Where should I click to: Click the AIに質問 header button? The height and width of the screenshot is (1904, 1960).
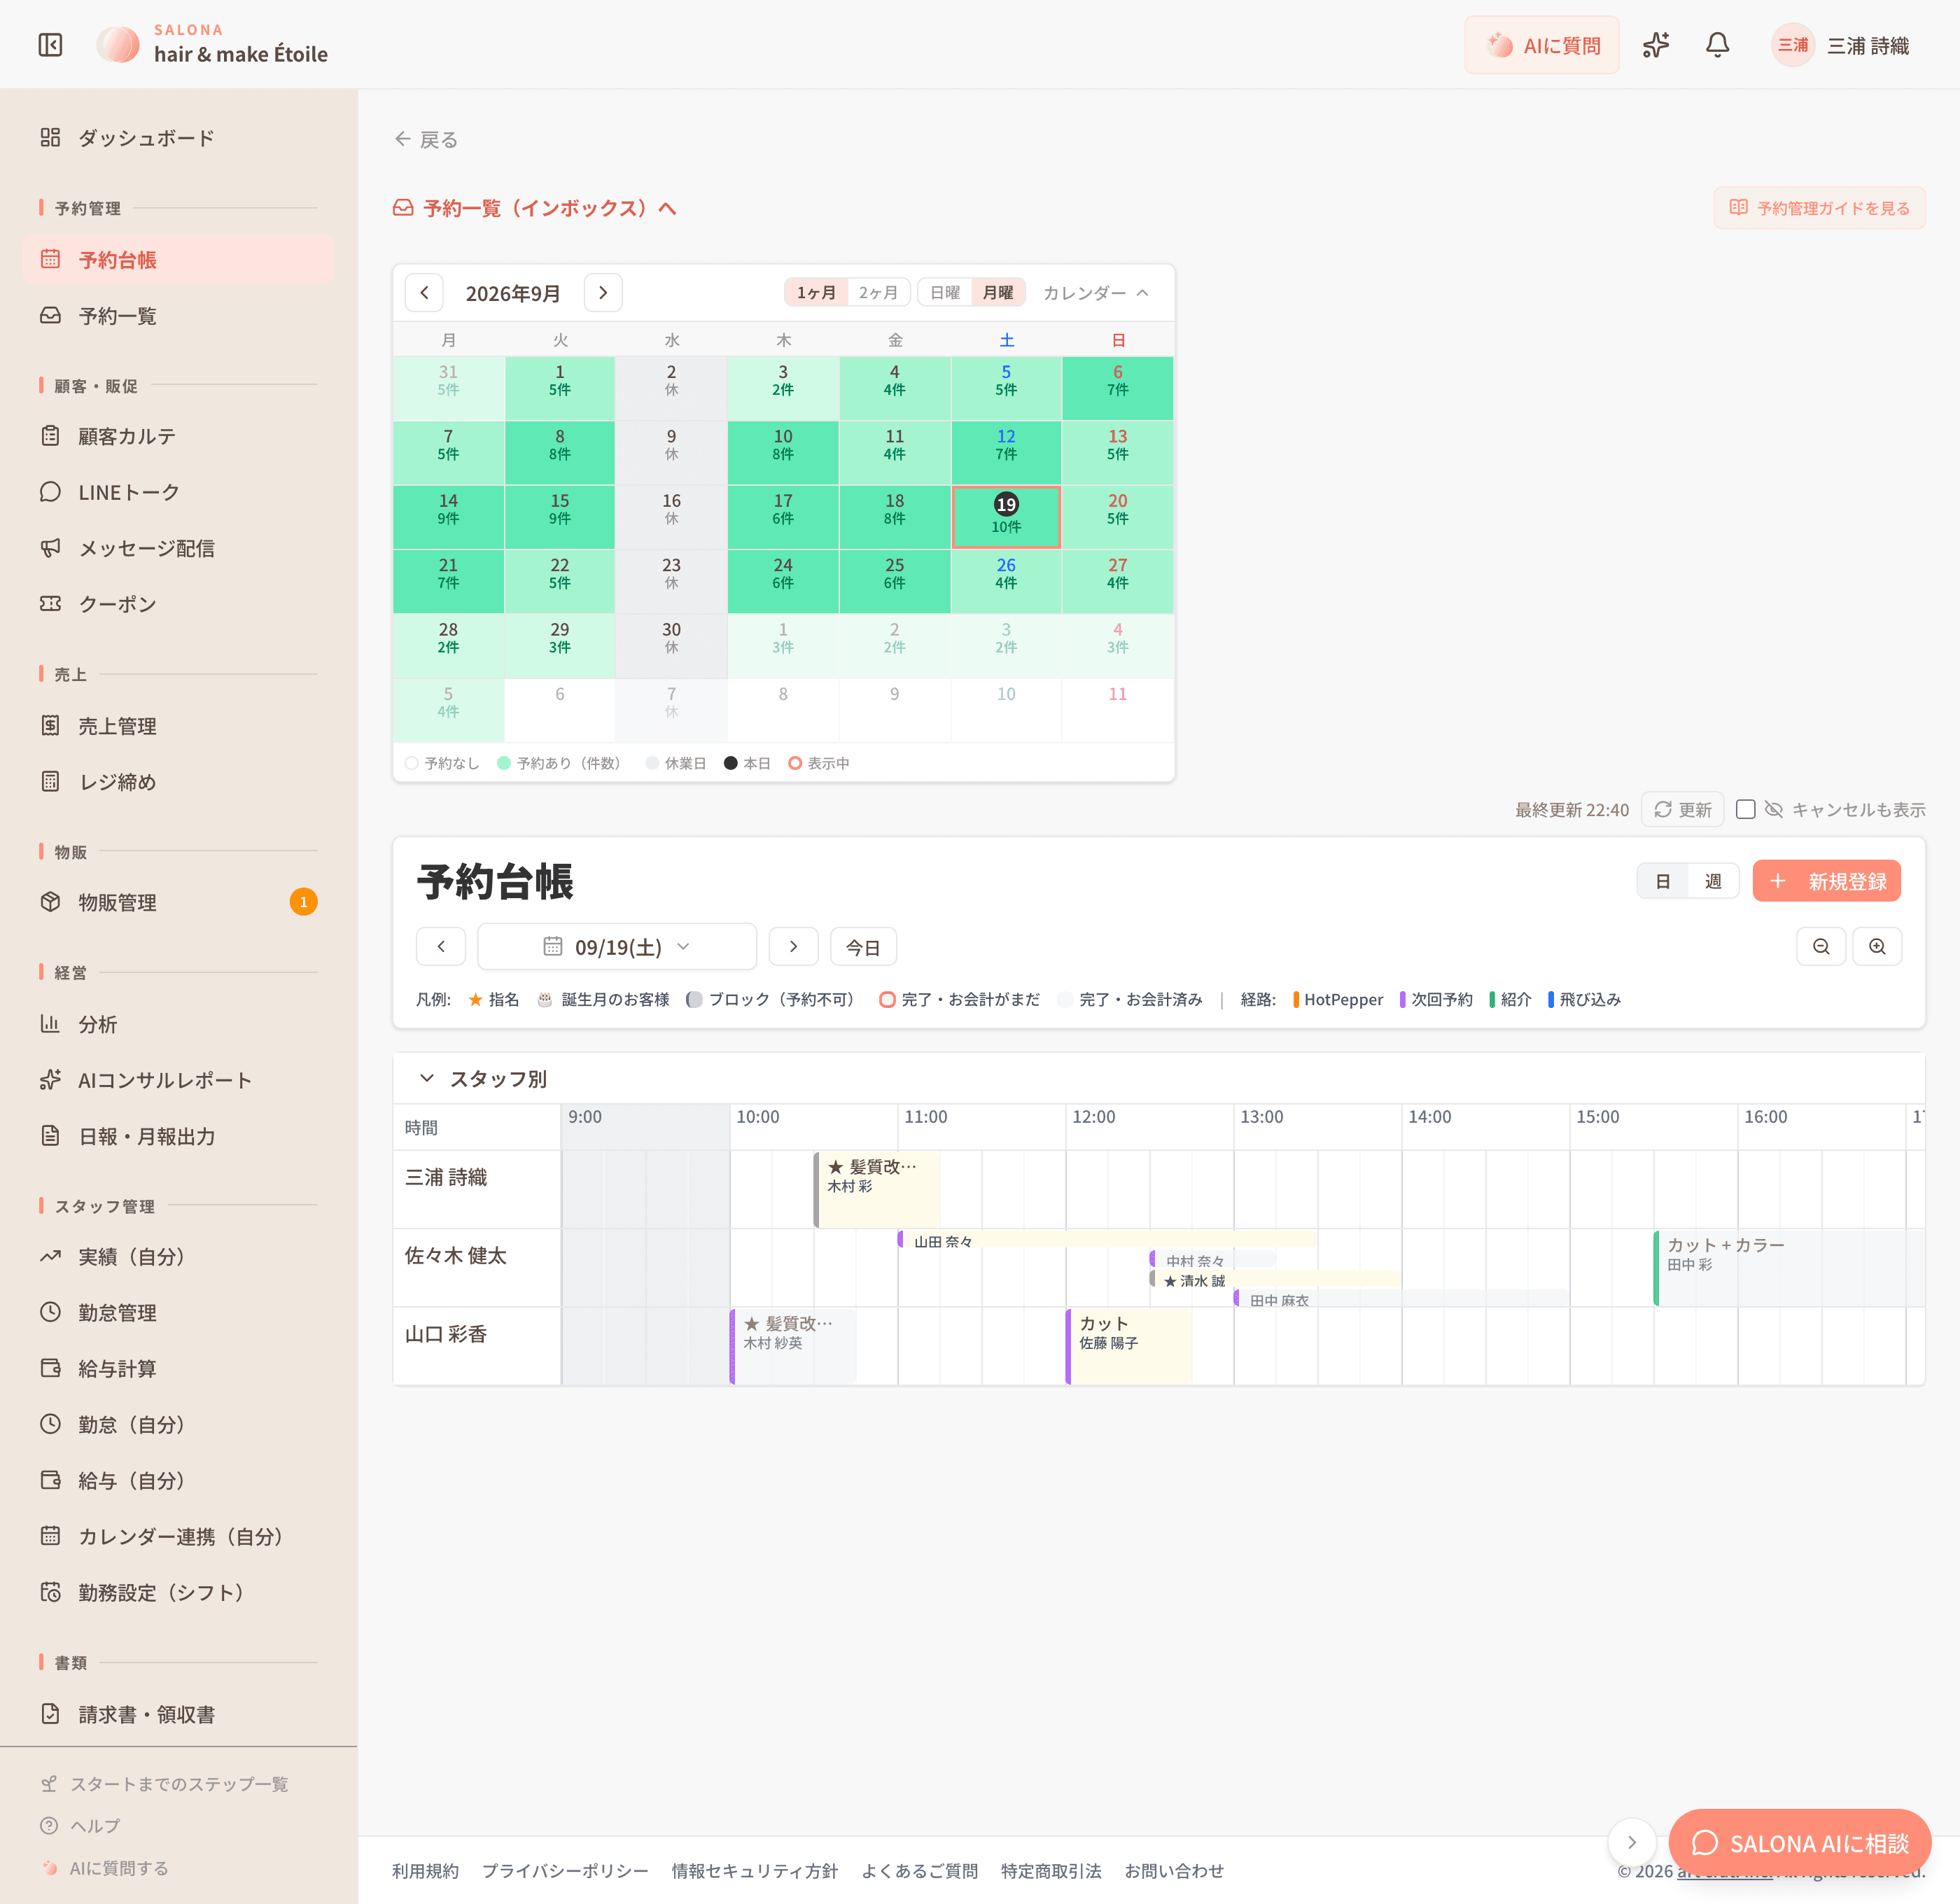click(x=1541, y=45)
